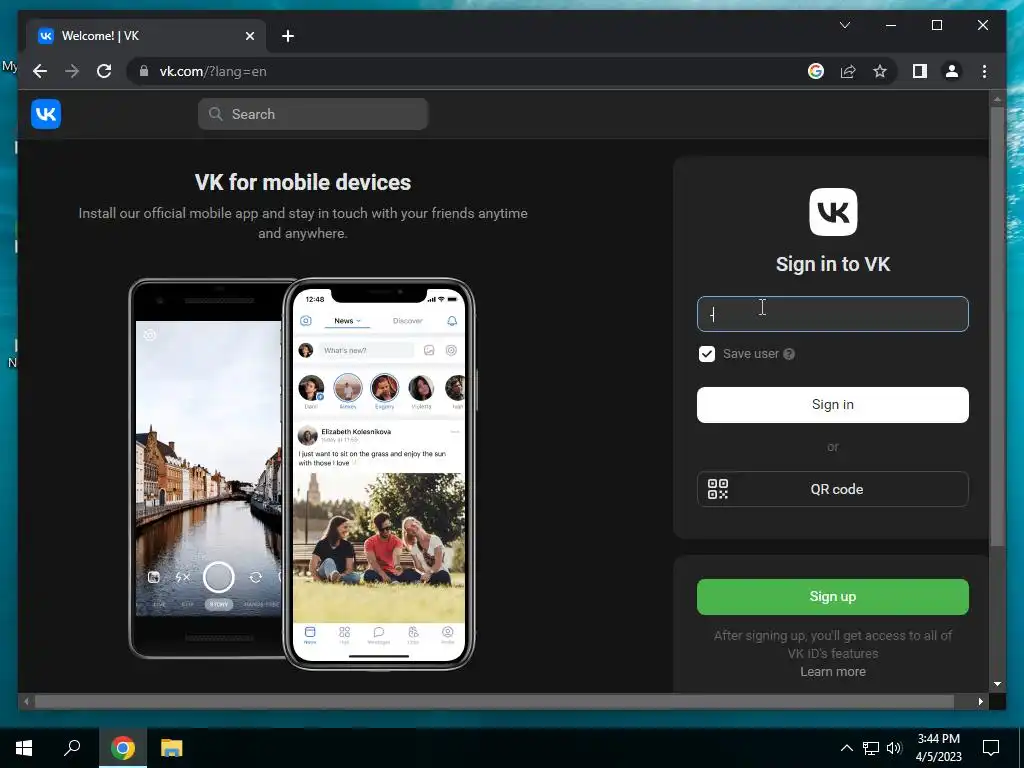1024x768 pixels.
Task: Click the "VK for mobile devices" heading
Action: [303, 182]
